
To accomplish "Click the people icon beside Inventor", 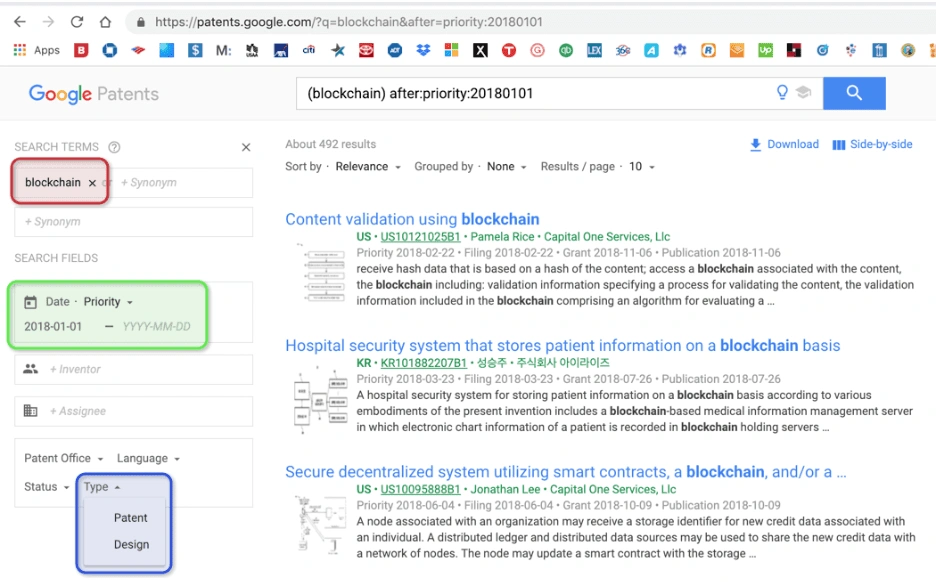I will pos(30,369).
